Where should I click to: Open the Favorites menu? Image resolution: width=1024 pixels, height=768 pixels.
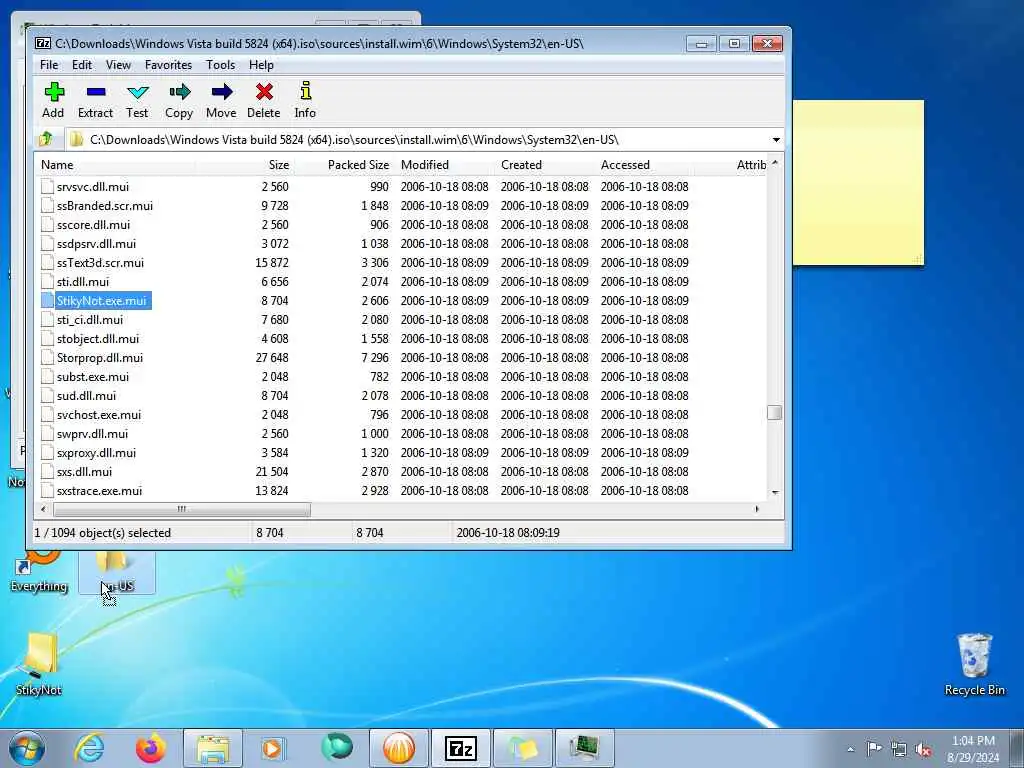click(x=168, y=65)
